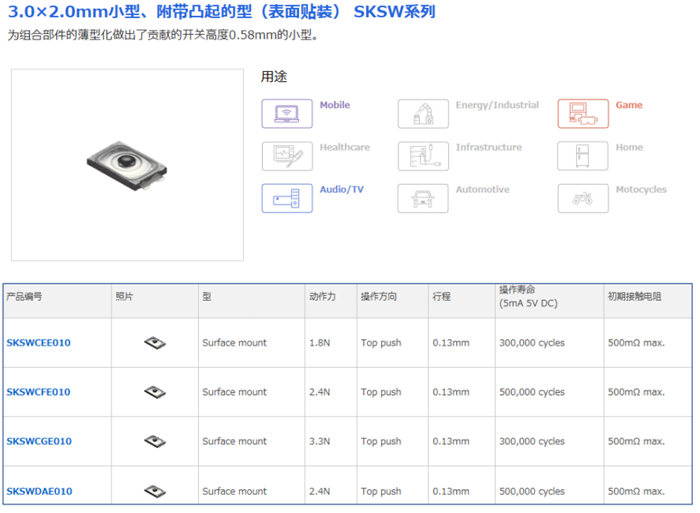Select the Energy/Industrial robot arm icon
The height and width of the screenshot is (513, 700).
pyautogui.click(x=423, y=114)
